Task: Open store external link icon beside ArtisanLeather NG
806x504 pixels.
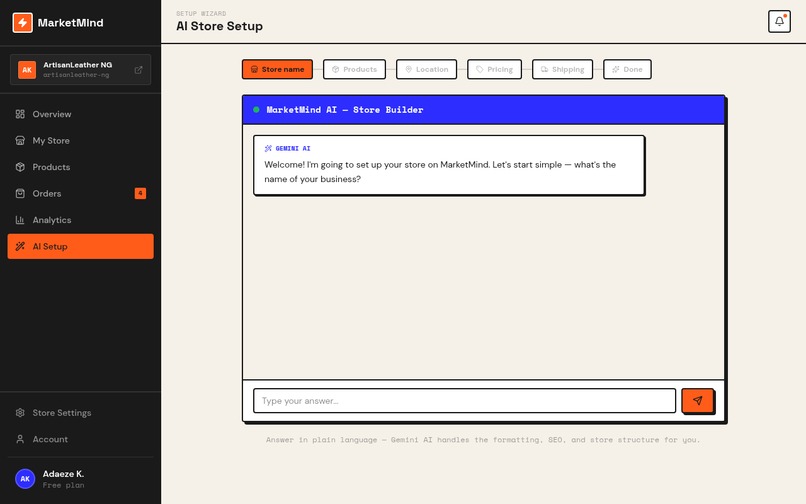Action: (x=138, y=70)
